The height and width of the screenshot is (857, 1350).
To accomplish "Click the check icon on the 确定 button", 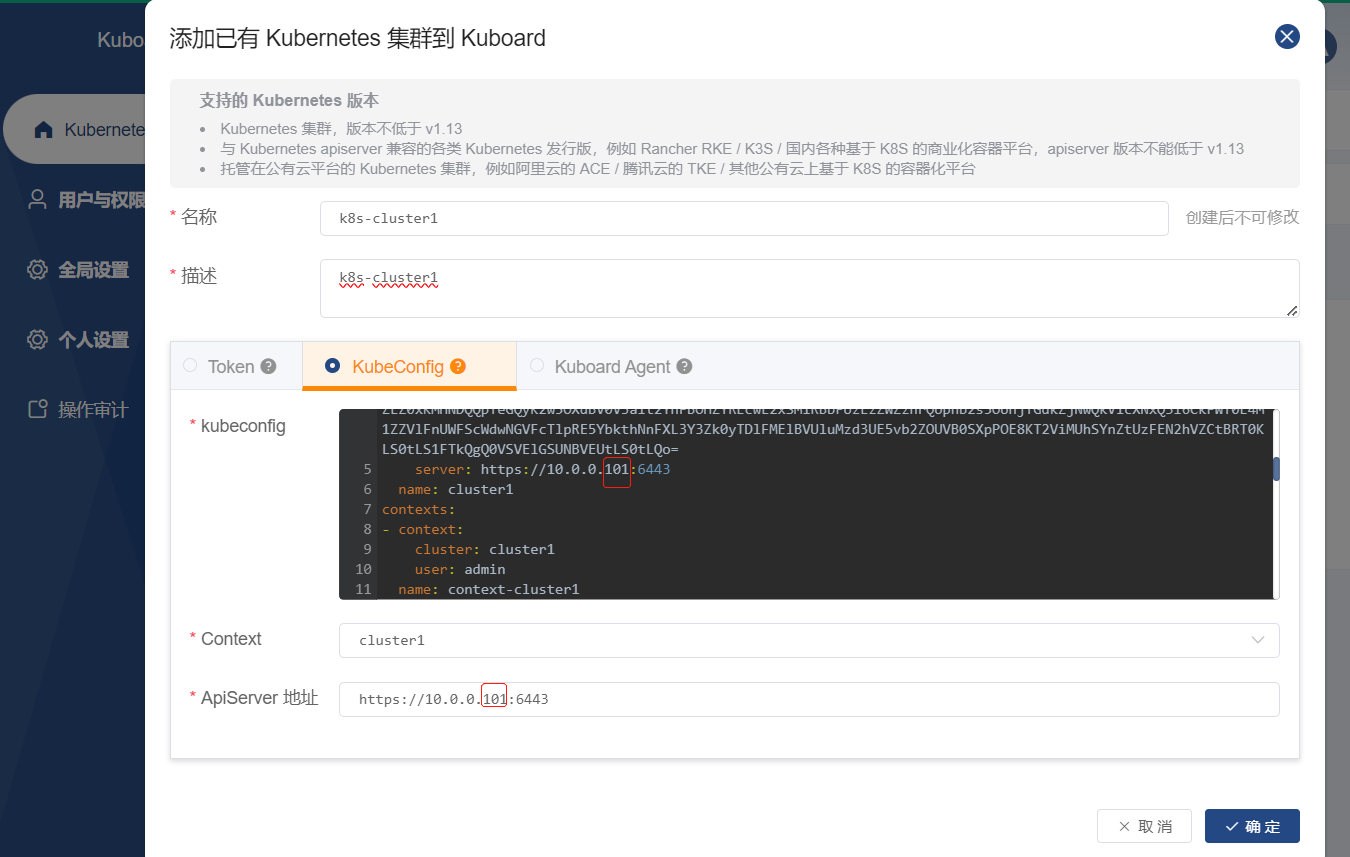I will [1231, 826].
